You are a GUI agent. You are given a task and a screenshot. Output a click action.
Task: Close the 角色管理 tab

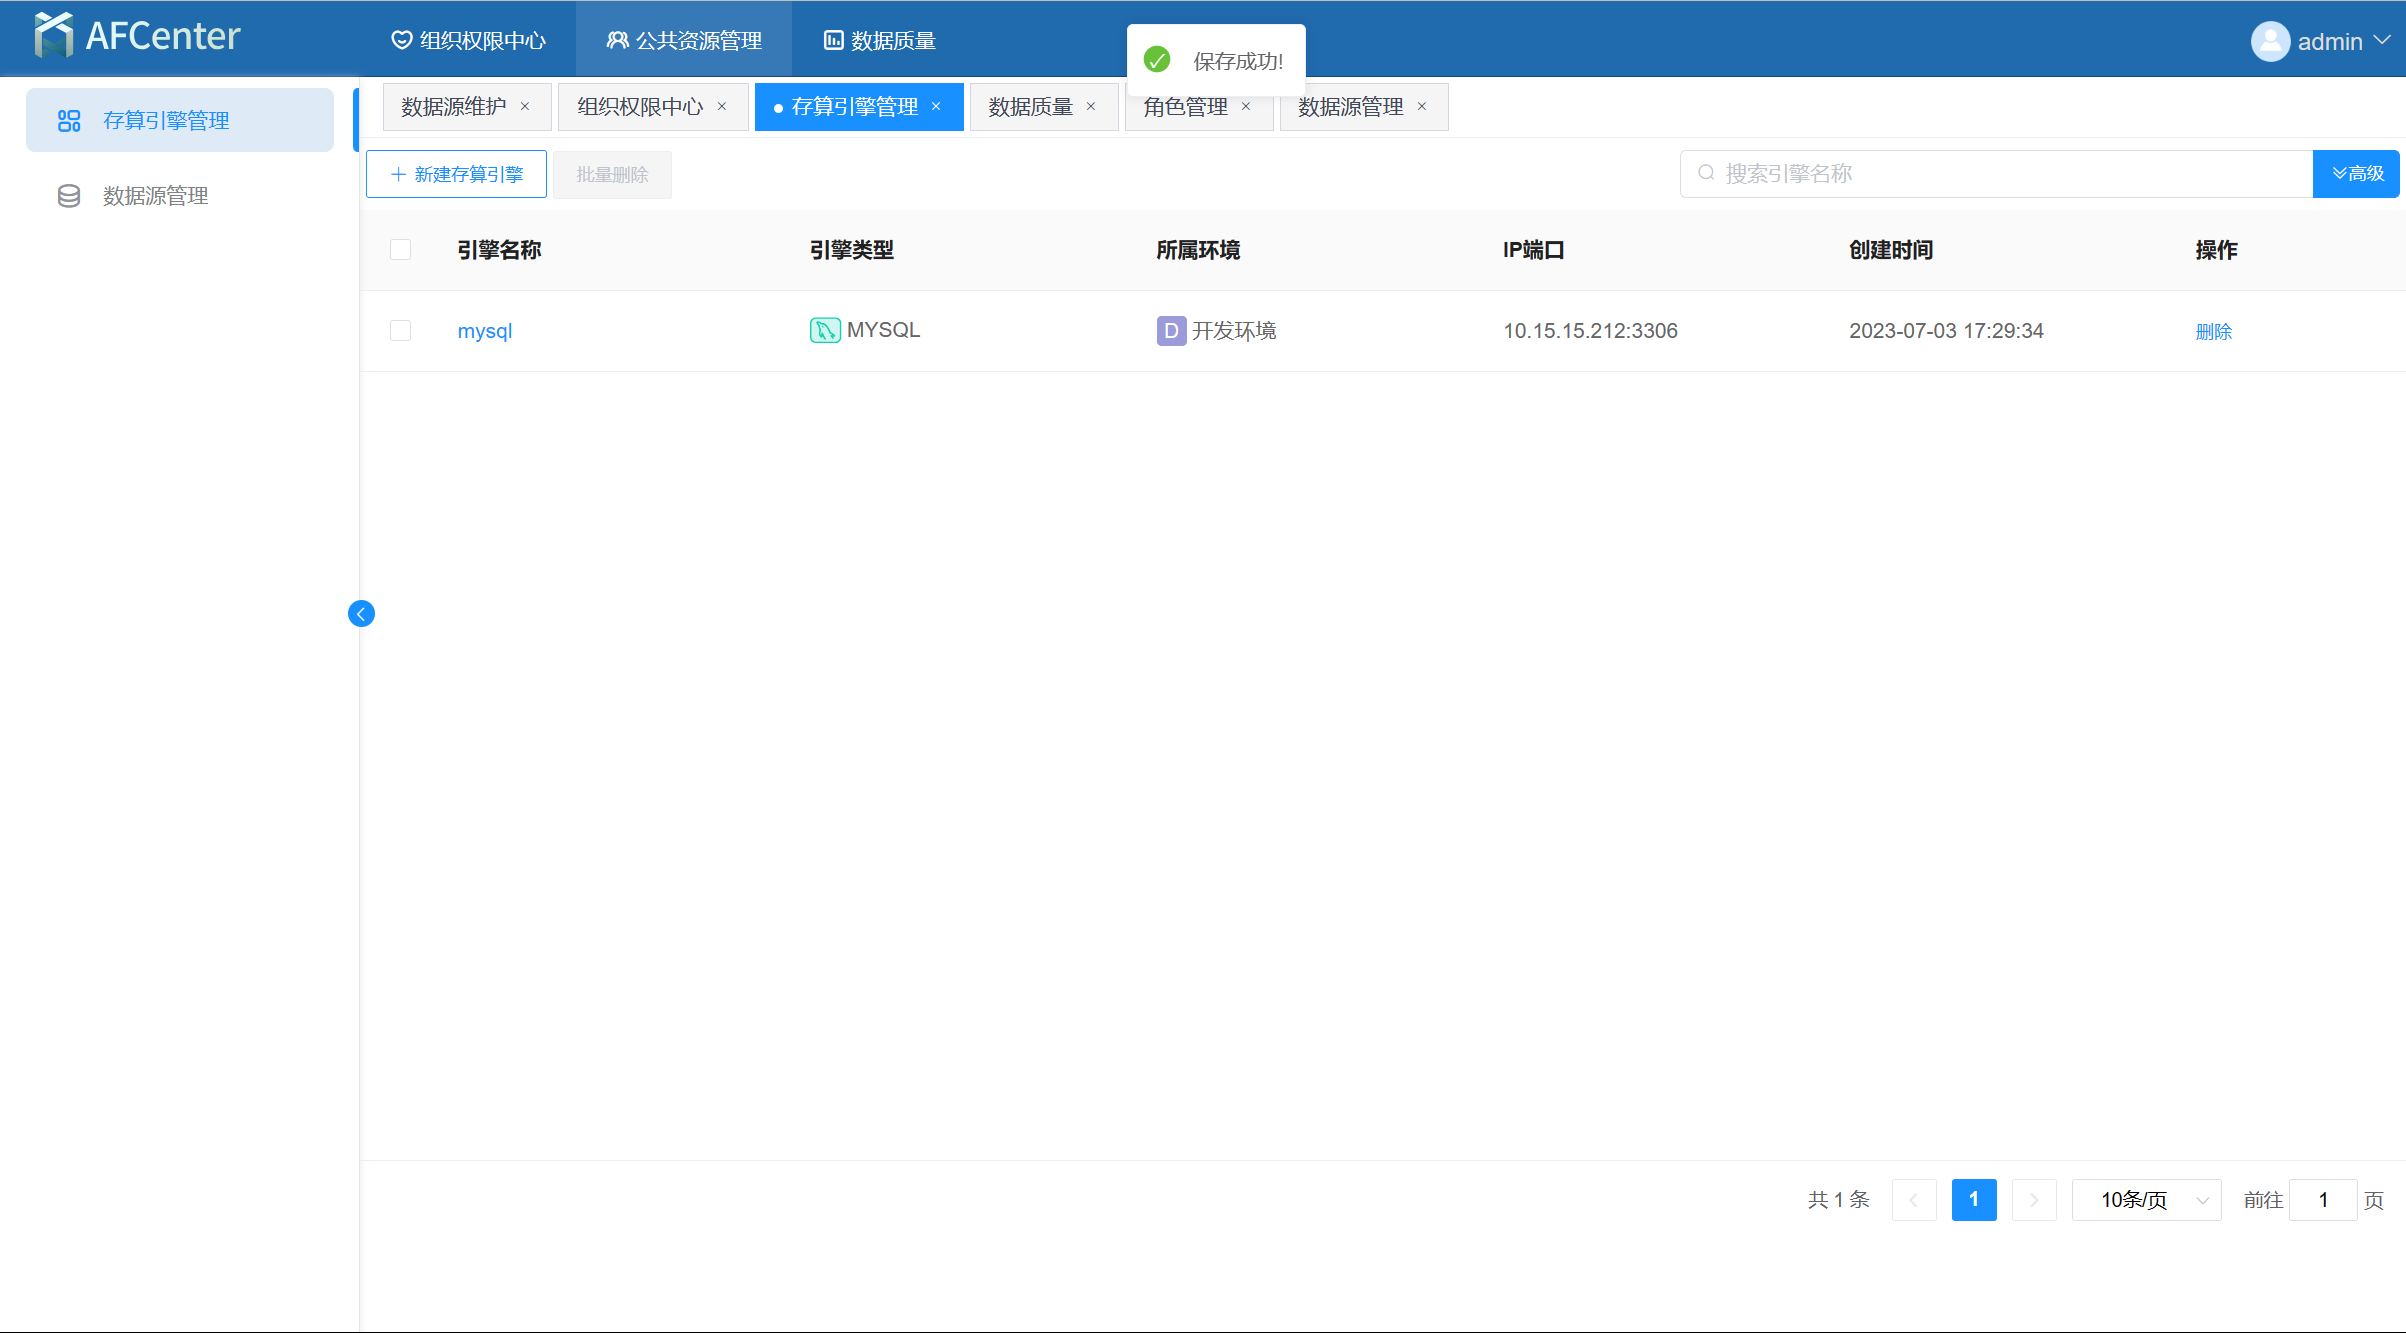click(x=1246, y=107)
